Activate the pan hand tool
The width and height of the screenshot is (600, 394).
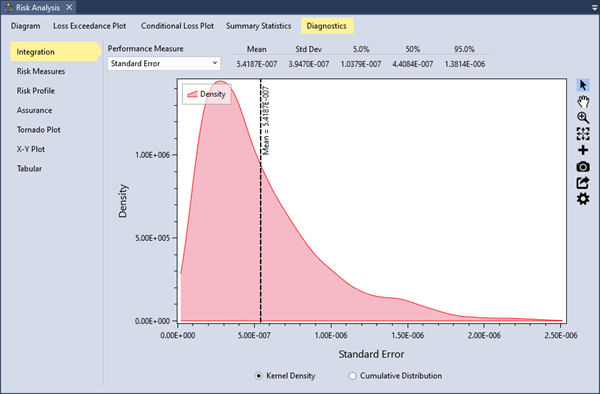pos(583,101)
